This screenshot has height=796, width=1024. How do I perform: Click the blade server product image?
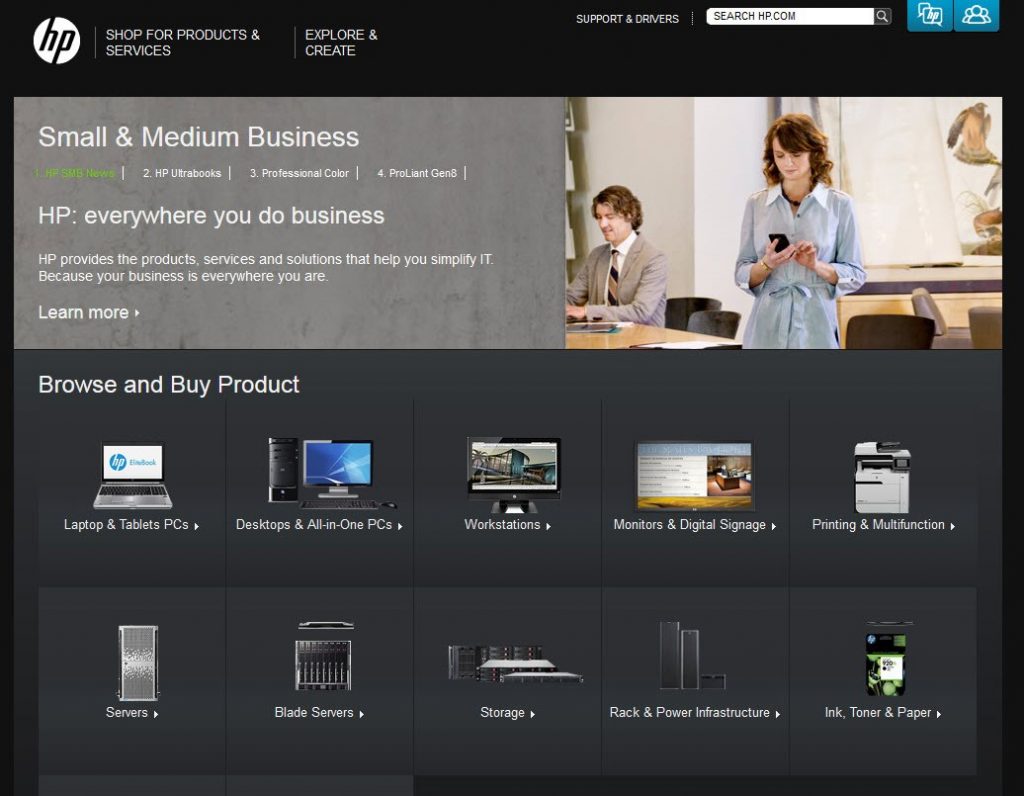click(x=323, y=660)
